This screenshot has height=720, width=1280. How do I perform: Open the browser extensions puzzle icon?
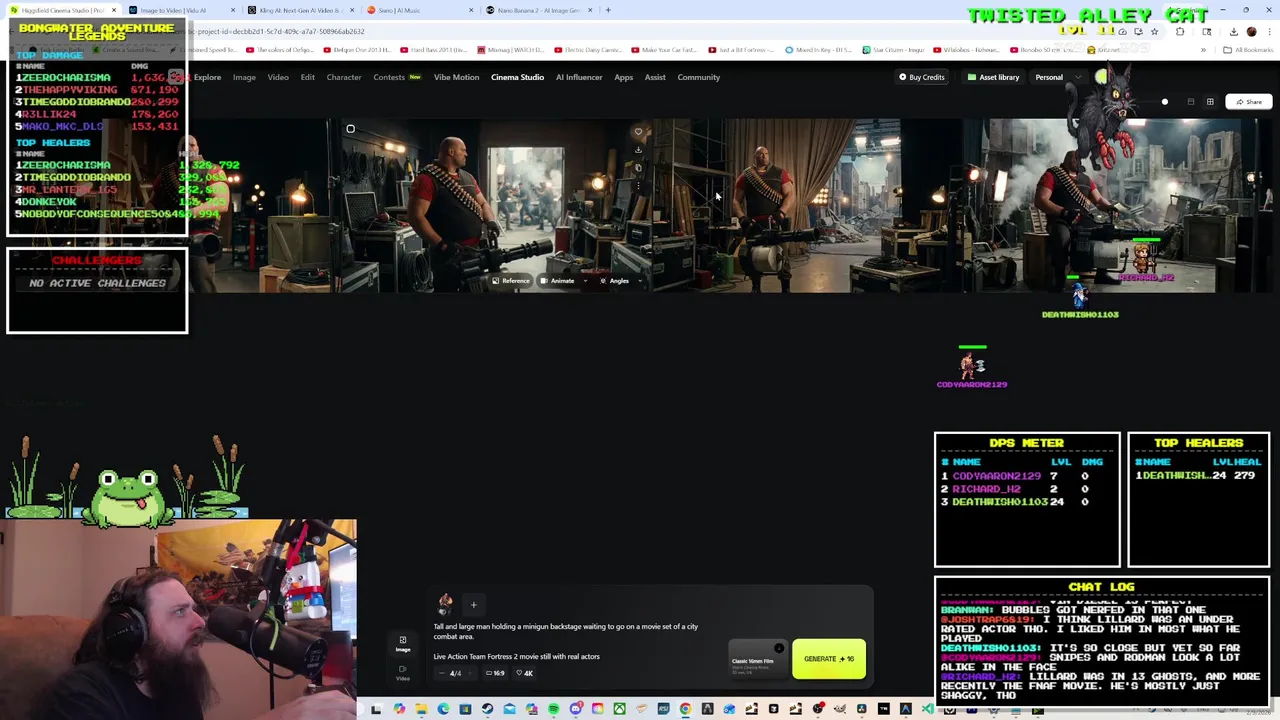[x=1180, y=32]
